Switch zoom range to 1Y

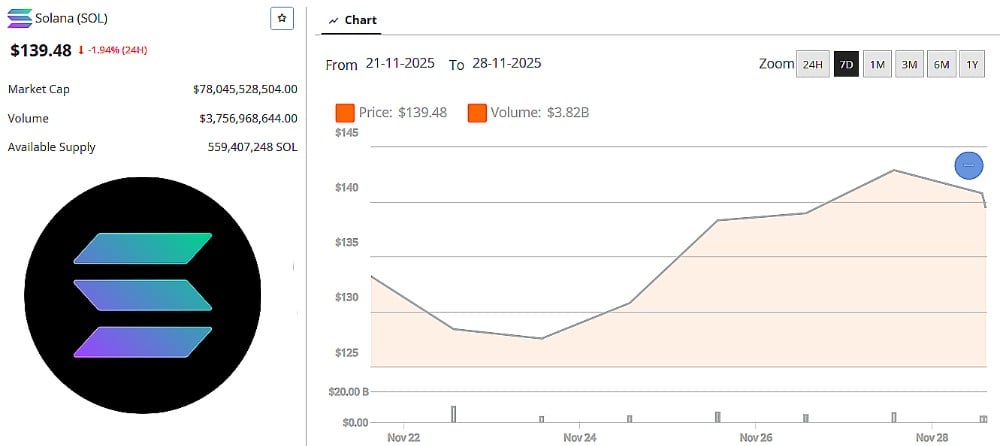(x=972, y=65)
